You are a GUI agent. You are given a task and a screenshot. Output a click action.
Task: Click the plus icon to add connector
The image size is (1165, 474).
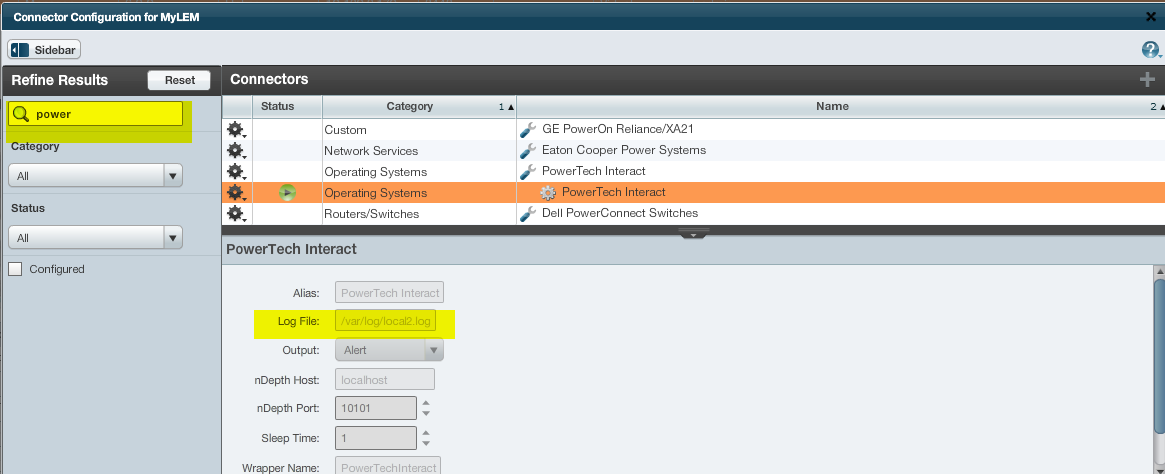pos(1147,79)
